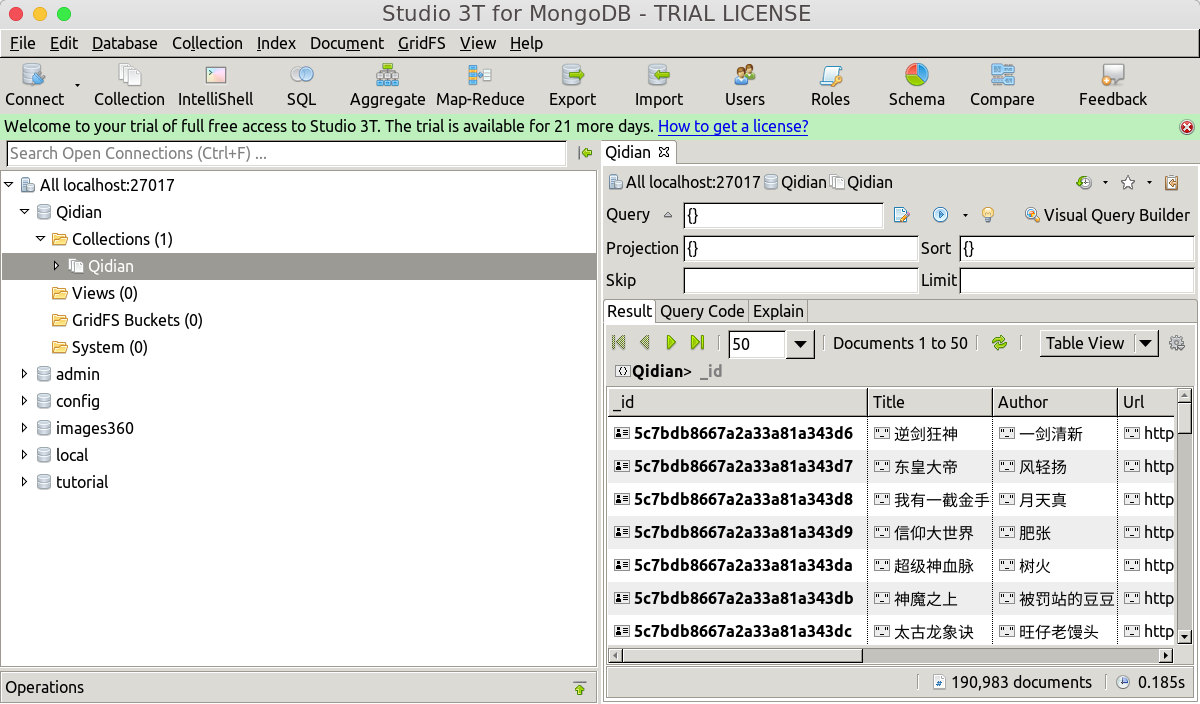Click the scroll-right arrow of results table
1200x704 pixels.
pos(1165,656)
